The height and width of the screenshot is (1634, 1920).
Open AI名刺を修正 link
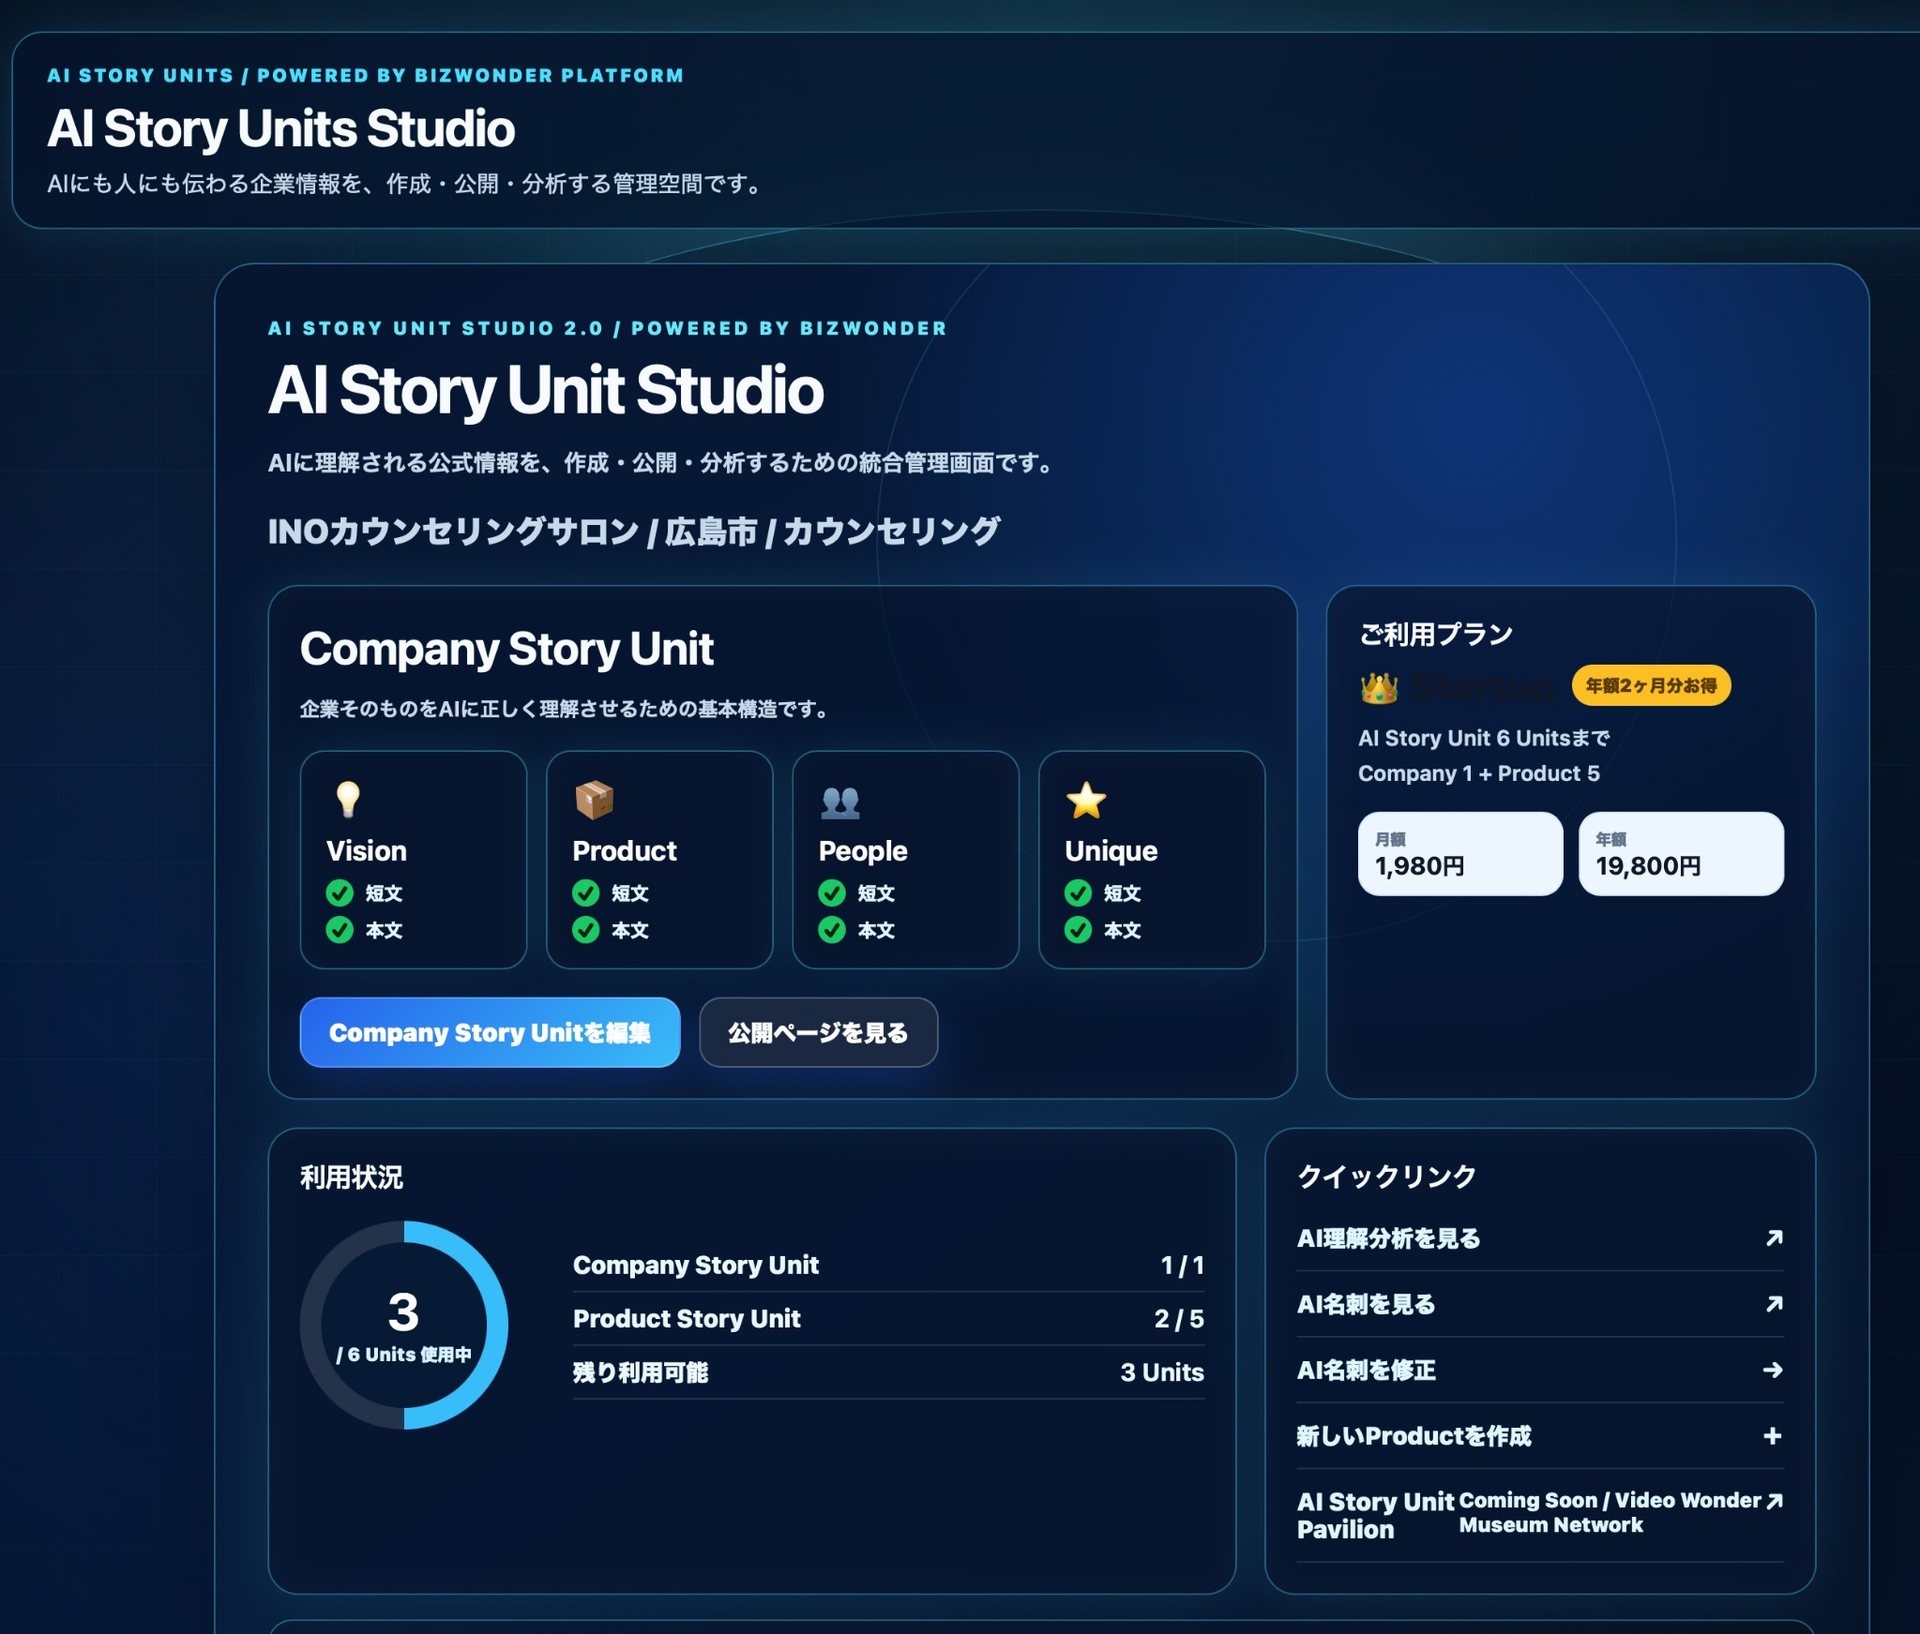point(1540,1370)
